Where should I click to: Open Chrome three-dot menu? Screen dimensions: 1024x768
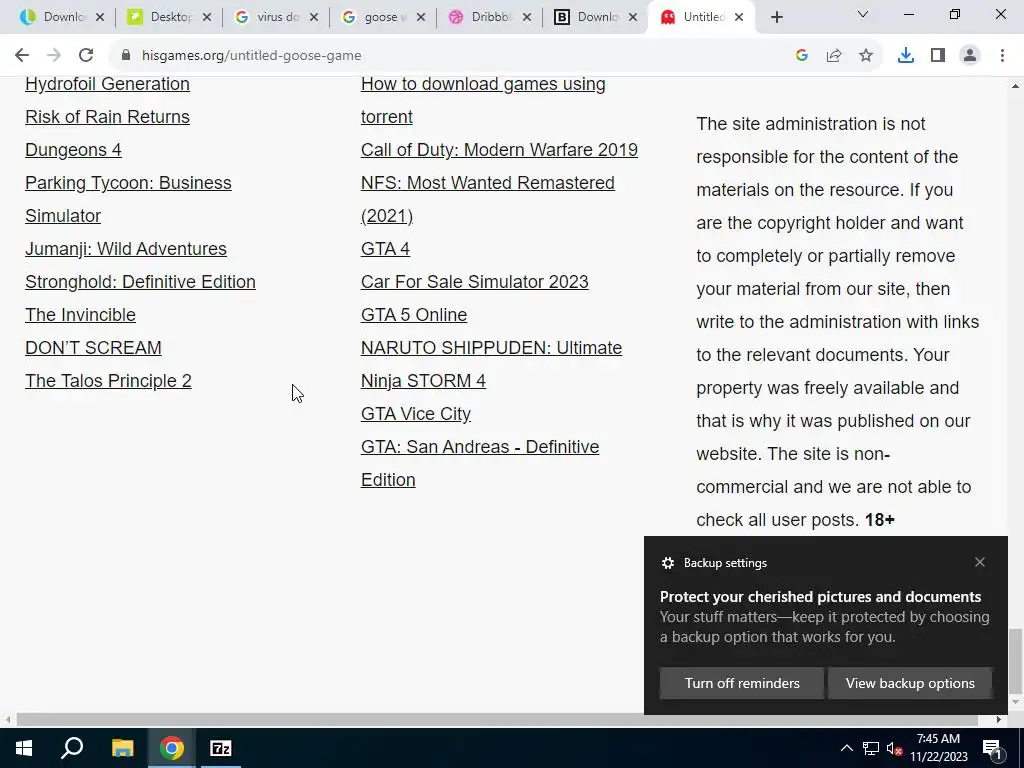1002,56
